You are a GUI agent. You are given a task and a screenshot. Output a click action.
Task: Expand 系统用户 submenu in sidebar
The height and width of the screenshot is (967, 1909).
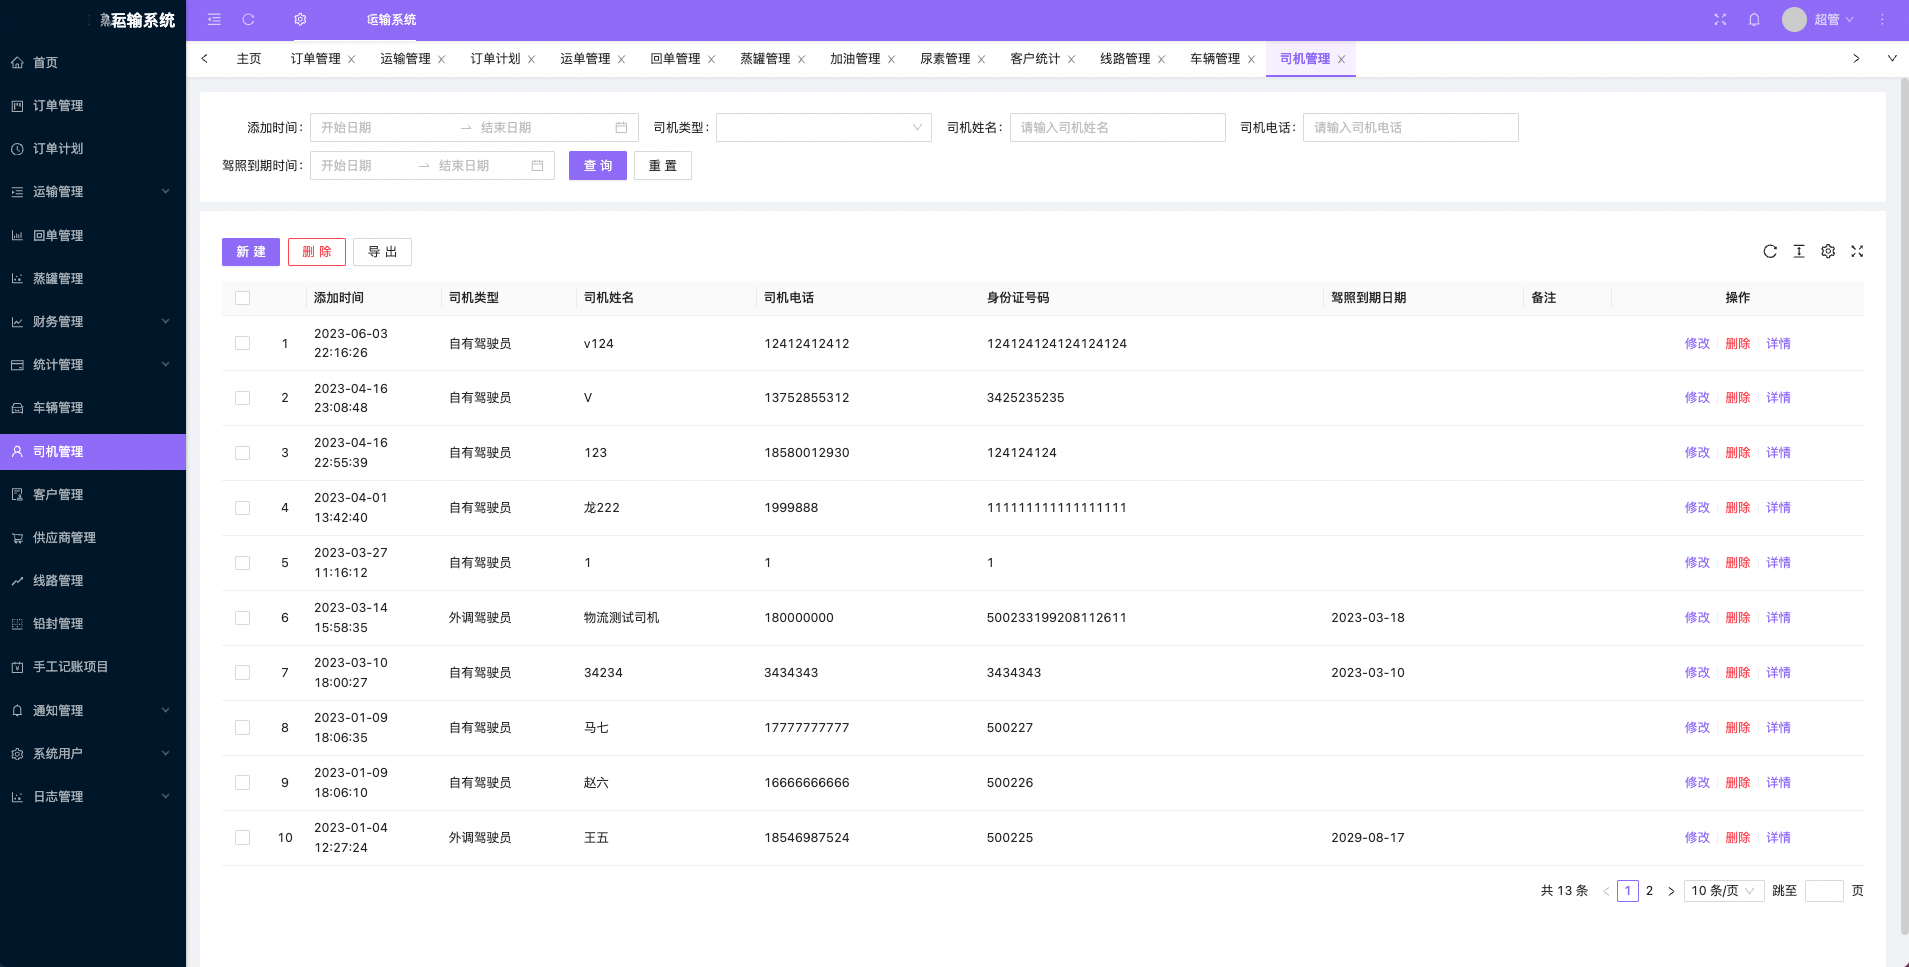pos(93,753)
